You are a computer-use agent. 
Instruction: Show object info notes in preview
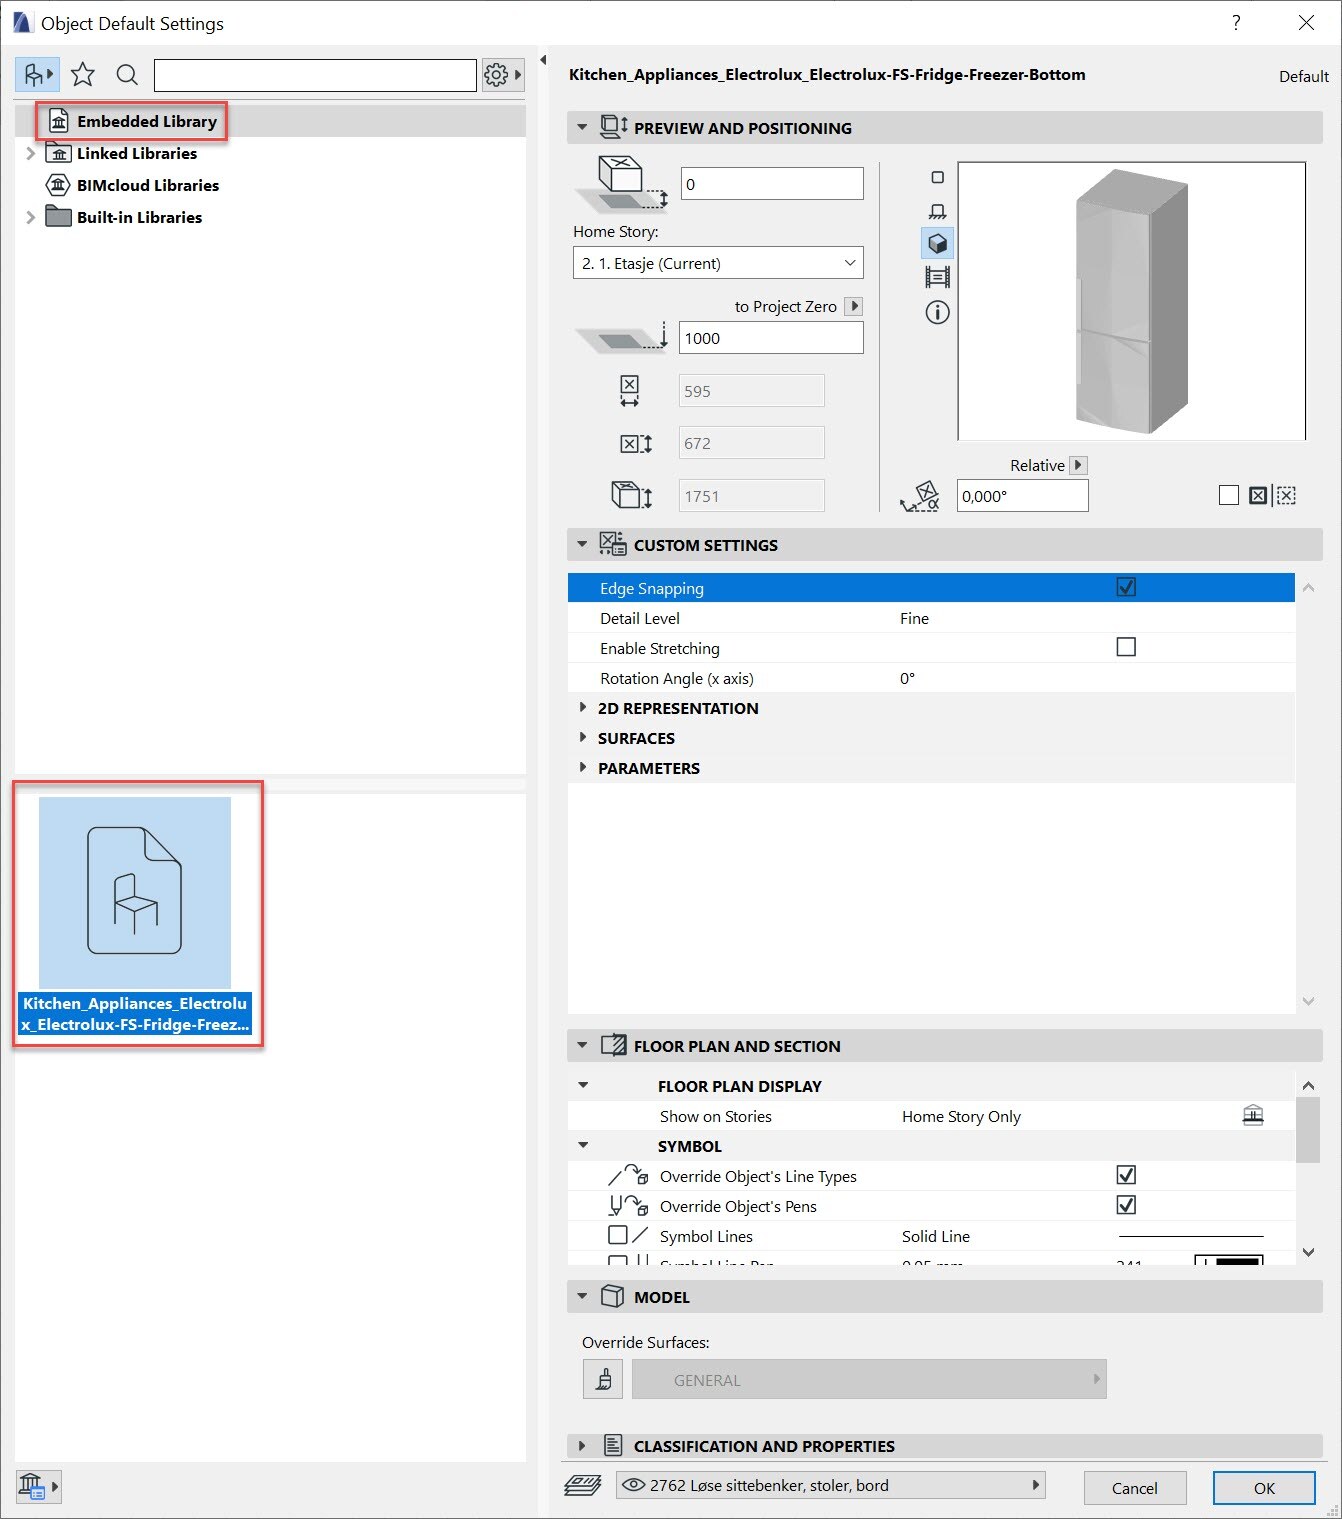point(937,313)
